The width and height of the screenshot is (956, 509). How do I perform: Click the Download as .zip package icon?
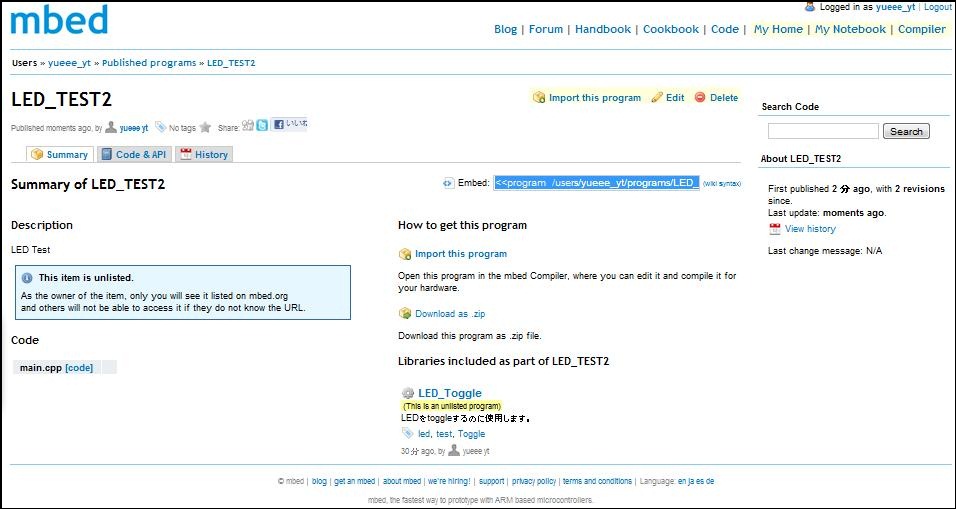405,314
